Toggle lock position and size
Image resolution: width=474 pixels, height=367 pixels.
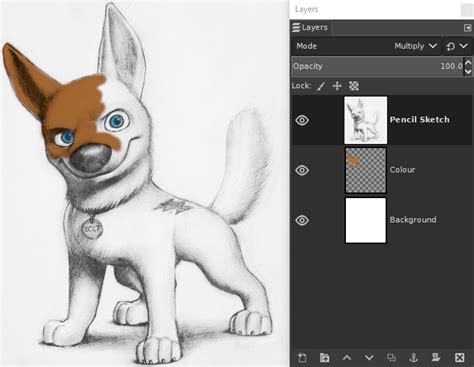[337, 86]
